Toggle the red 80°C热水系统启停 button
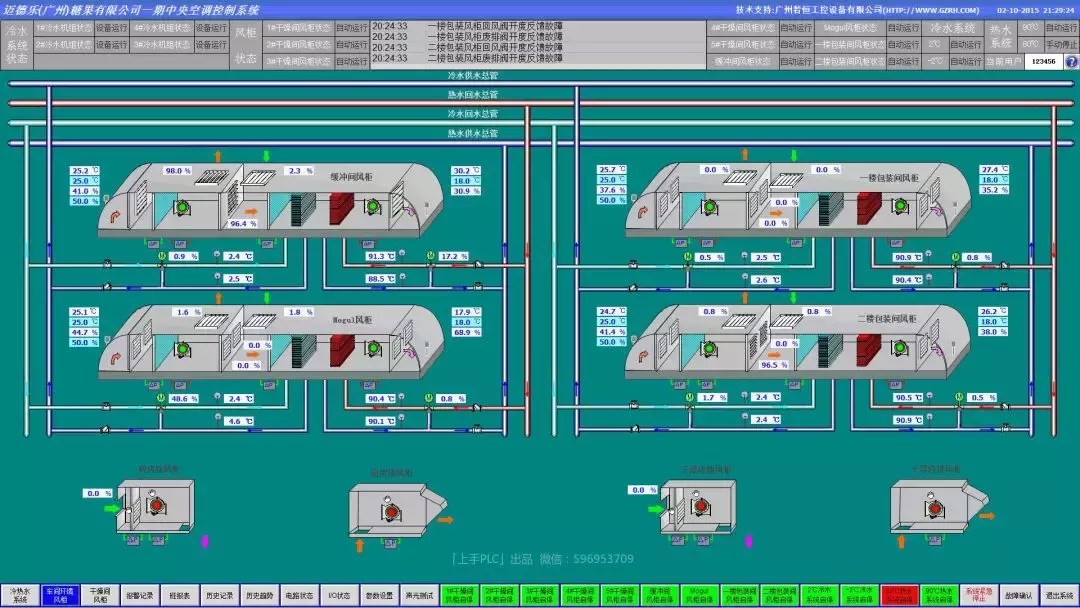1080x608 pixels. point(899,595)
